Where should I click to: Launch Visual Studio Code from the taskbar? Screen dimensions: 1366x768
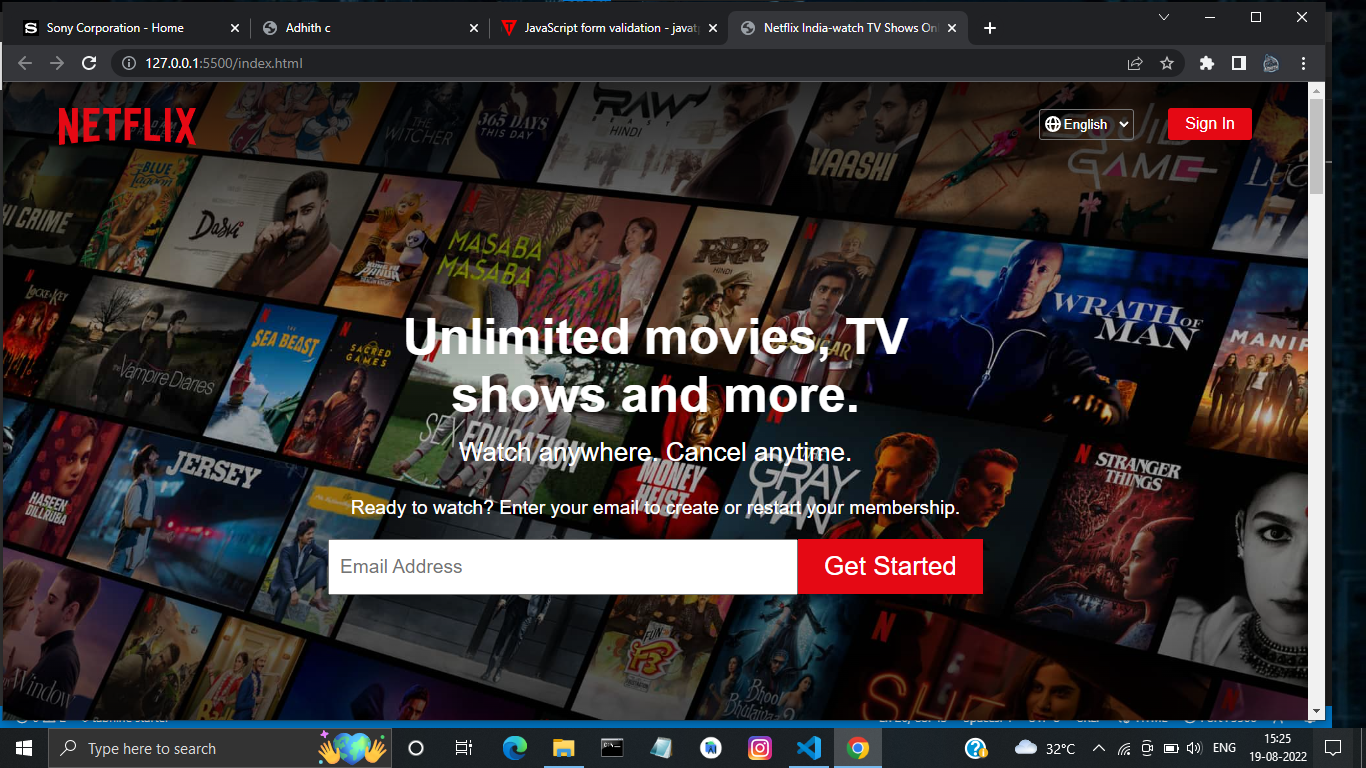pyautogui.click(x=809, y=748)
